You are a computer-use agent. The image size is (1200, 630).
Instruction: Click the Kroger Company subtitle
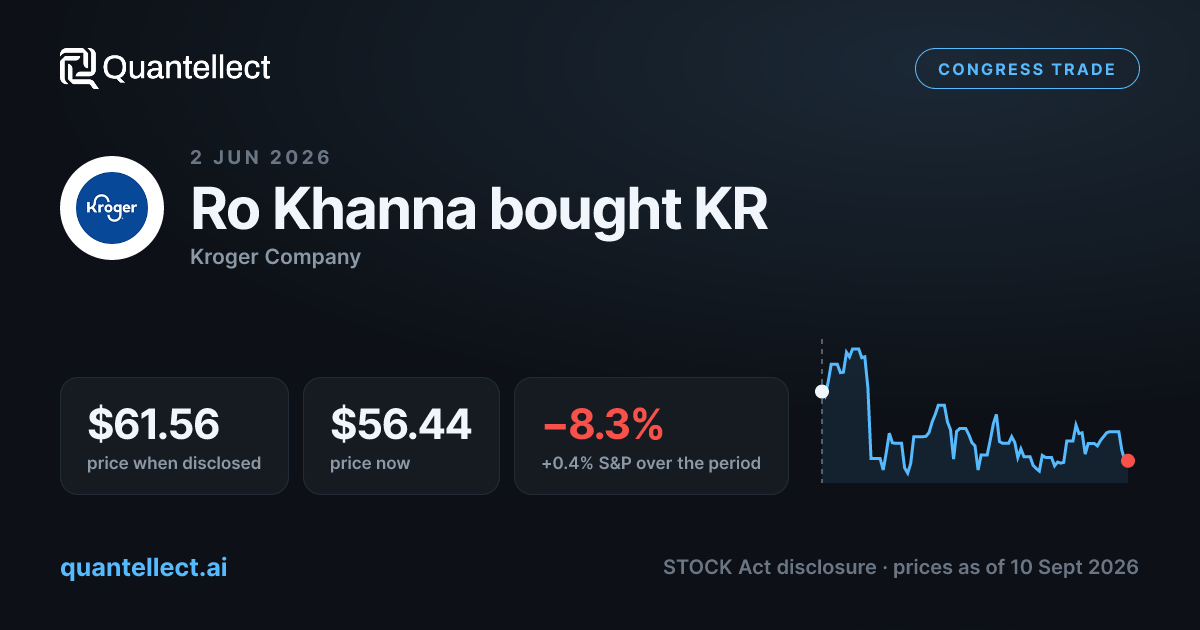pos(275,257)
